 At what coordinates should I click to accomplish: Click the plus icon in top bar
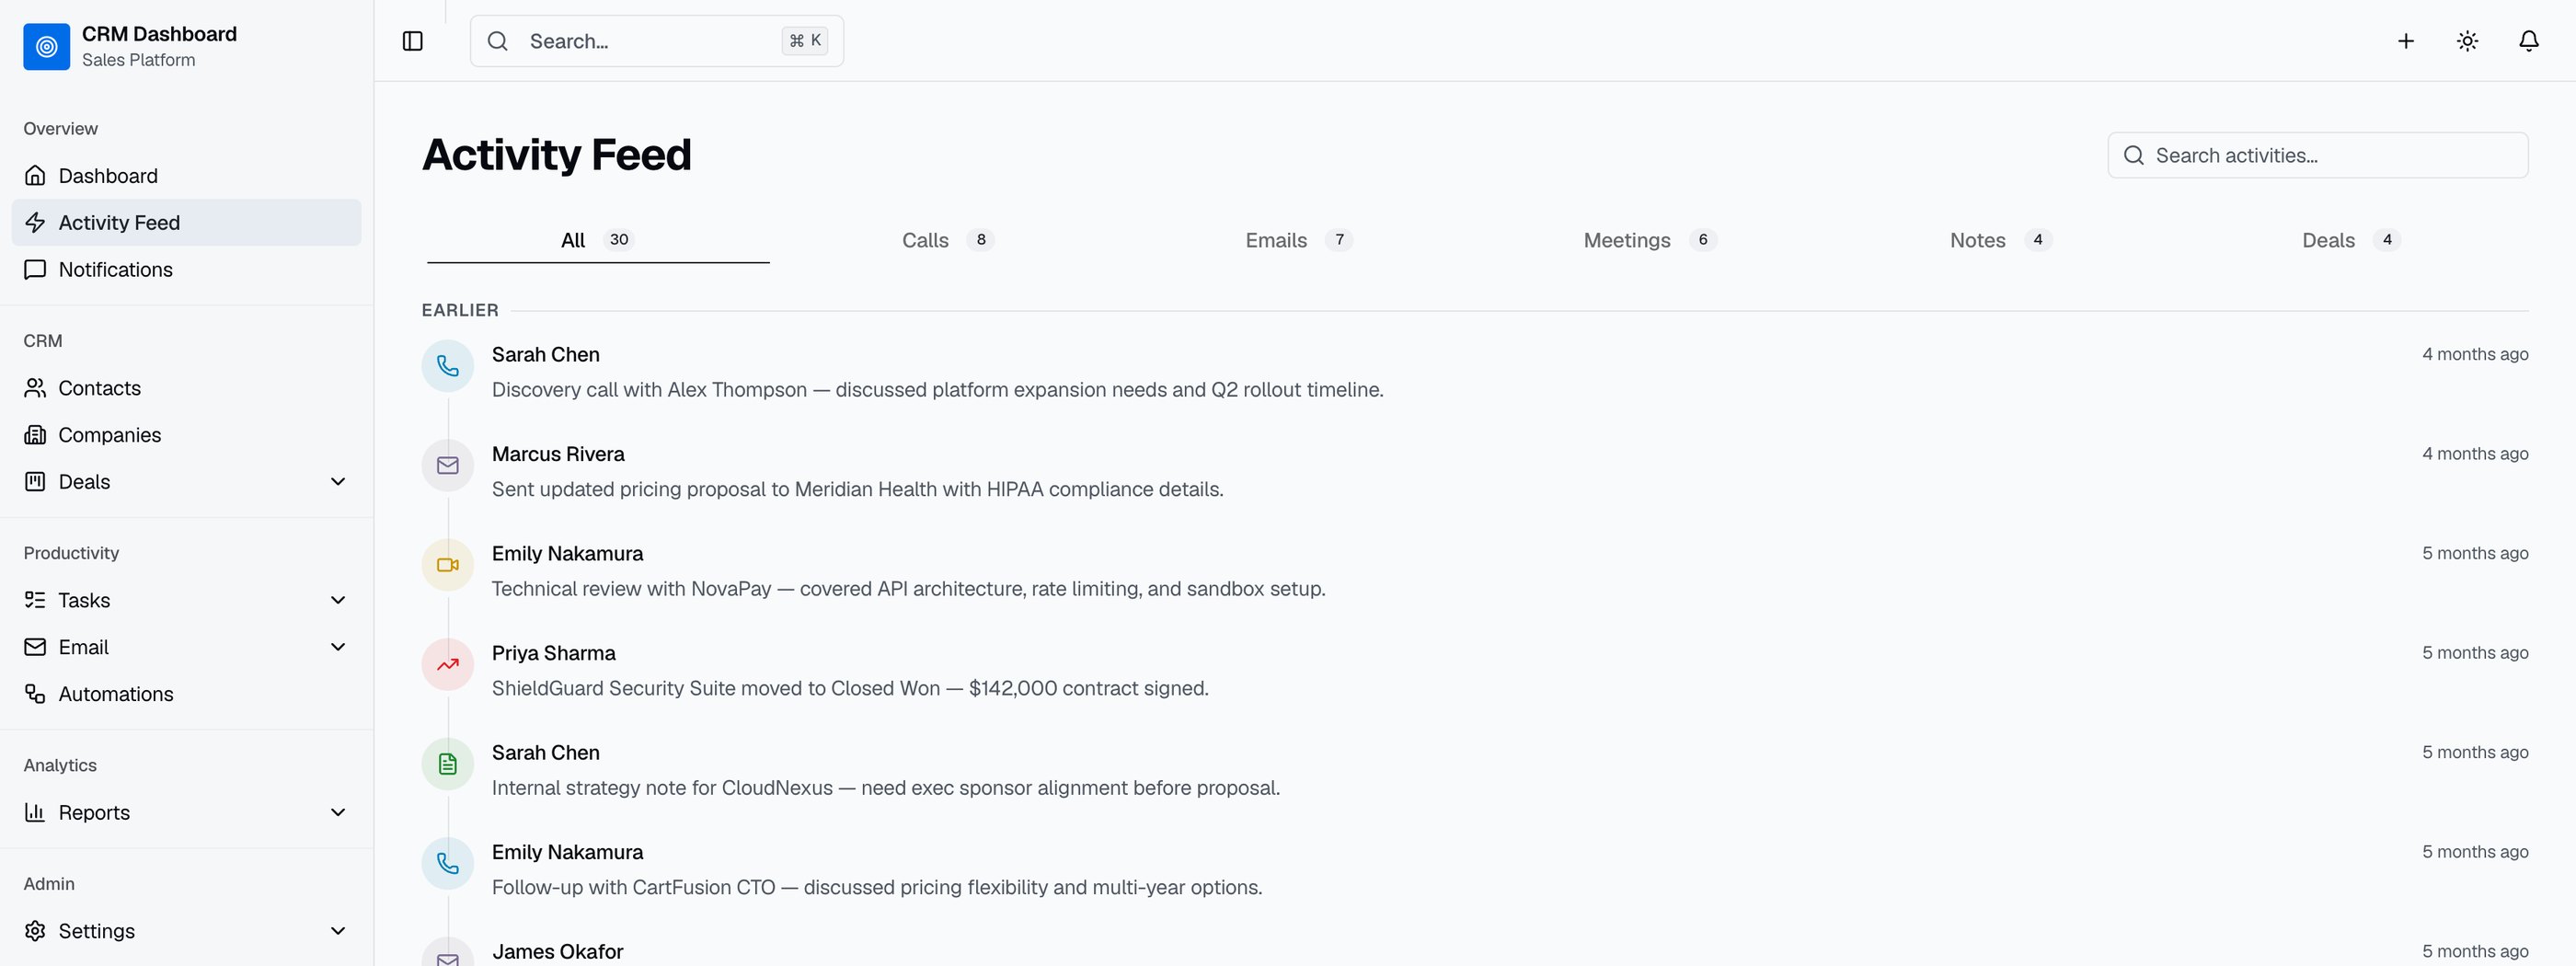click(x=2406, y=41)
